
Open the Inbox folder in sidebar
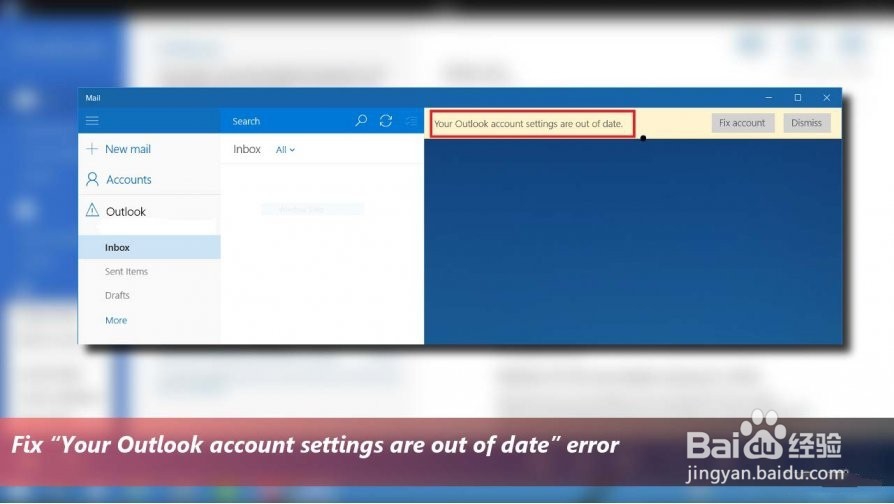coord(149,247)
